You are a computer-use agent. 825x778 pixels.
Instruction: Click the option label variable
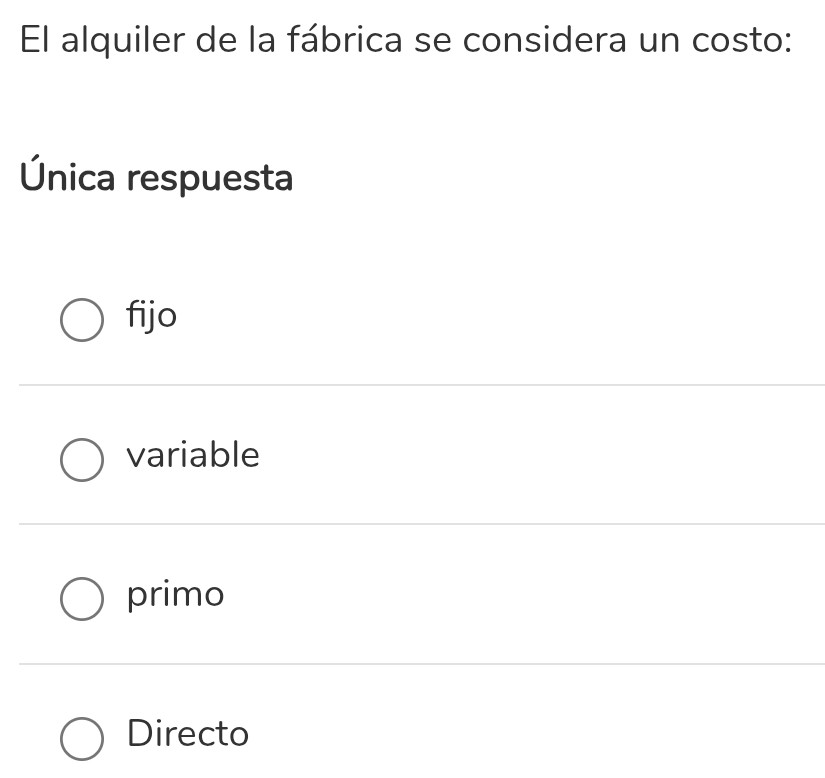pyautogui.click(x=193, y=455)
